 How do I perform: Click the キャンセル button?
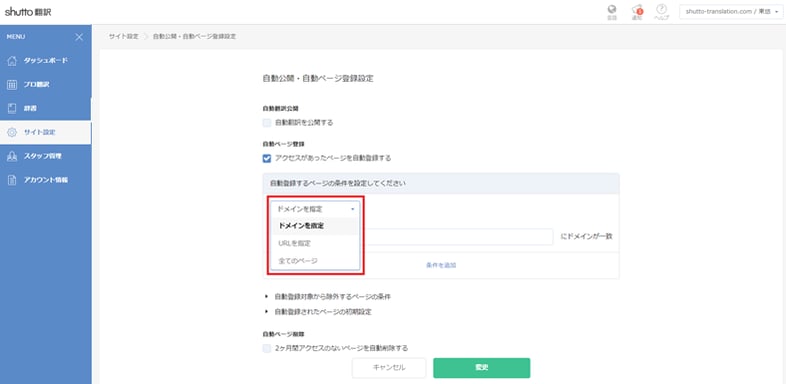tap(389, 367)
